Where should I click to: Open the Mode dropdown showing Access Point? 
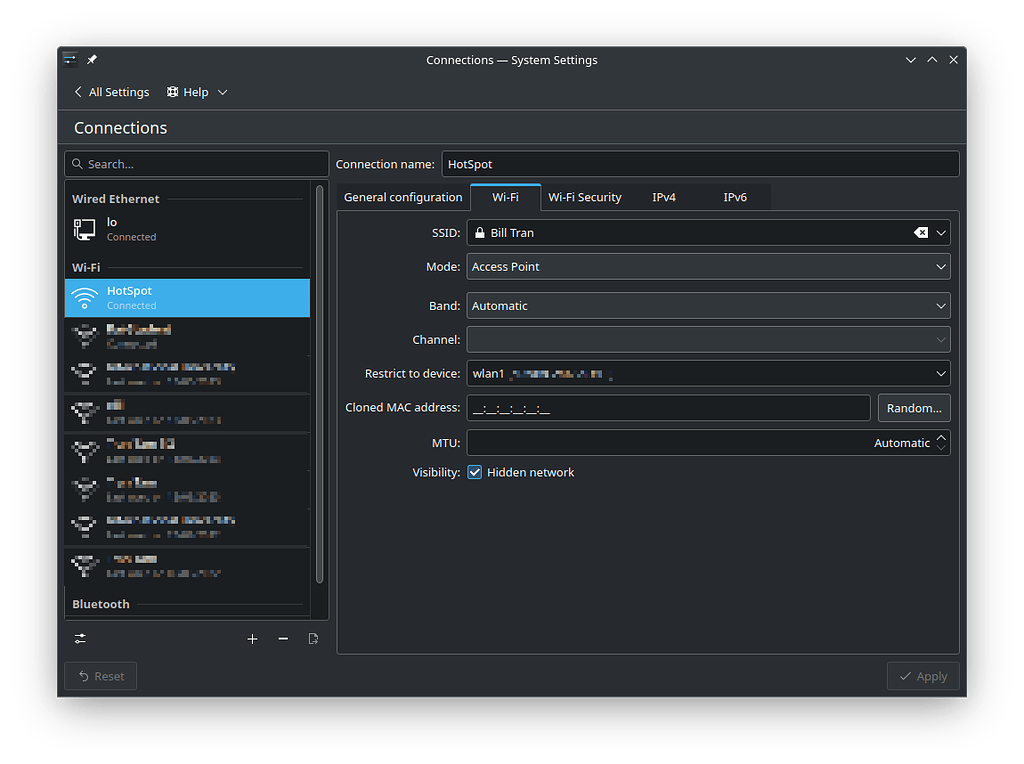click(x=708, y=267)
